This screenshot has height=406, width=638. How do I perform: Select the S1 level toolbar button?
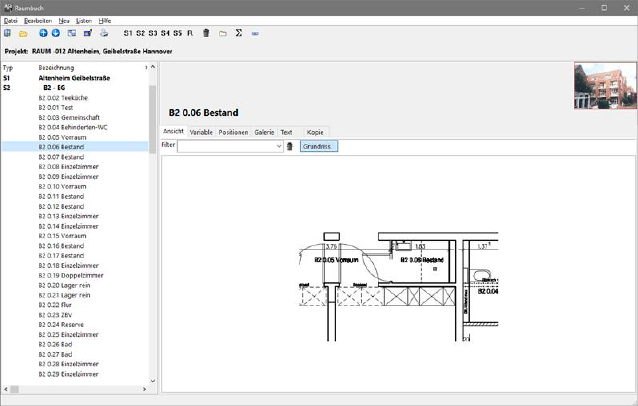(129, 33)
